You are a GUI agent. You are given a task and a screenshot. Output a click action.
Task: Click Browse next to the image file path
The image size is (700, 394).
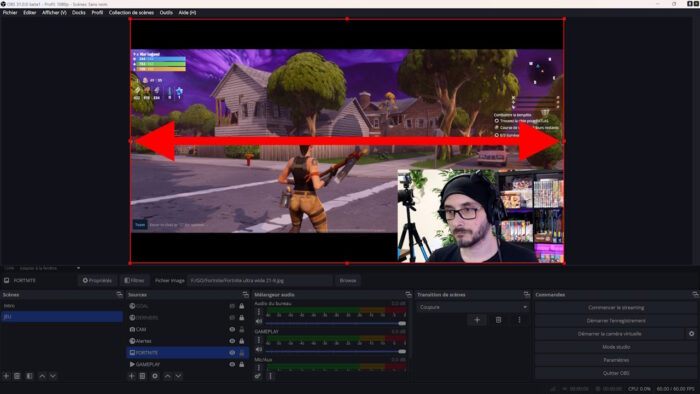pyautogui.click(x=348, y=280)
